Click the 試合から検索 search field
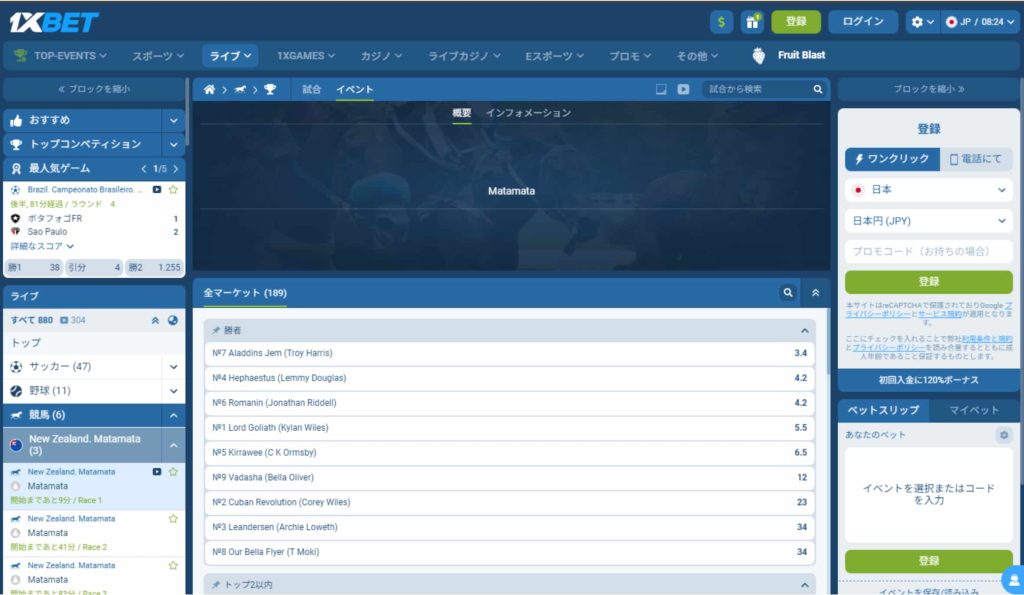Screen dimensions: 1024x595 (758, 89)
